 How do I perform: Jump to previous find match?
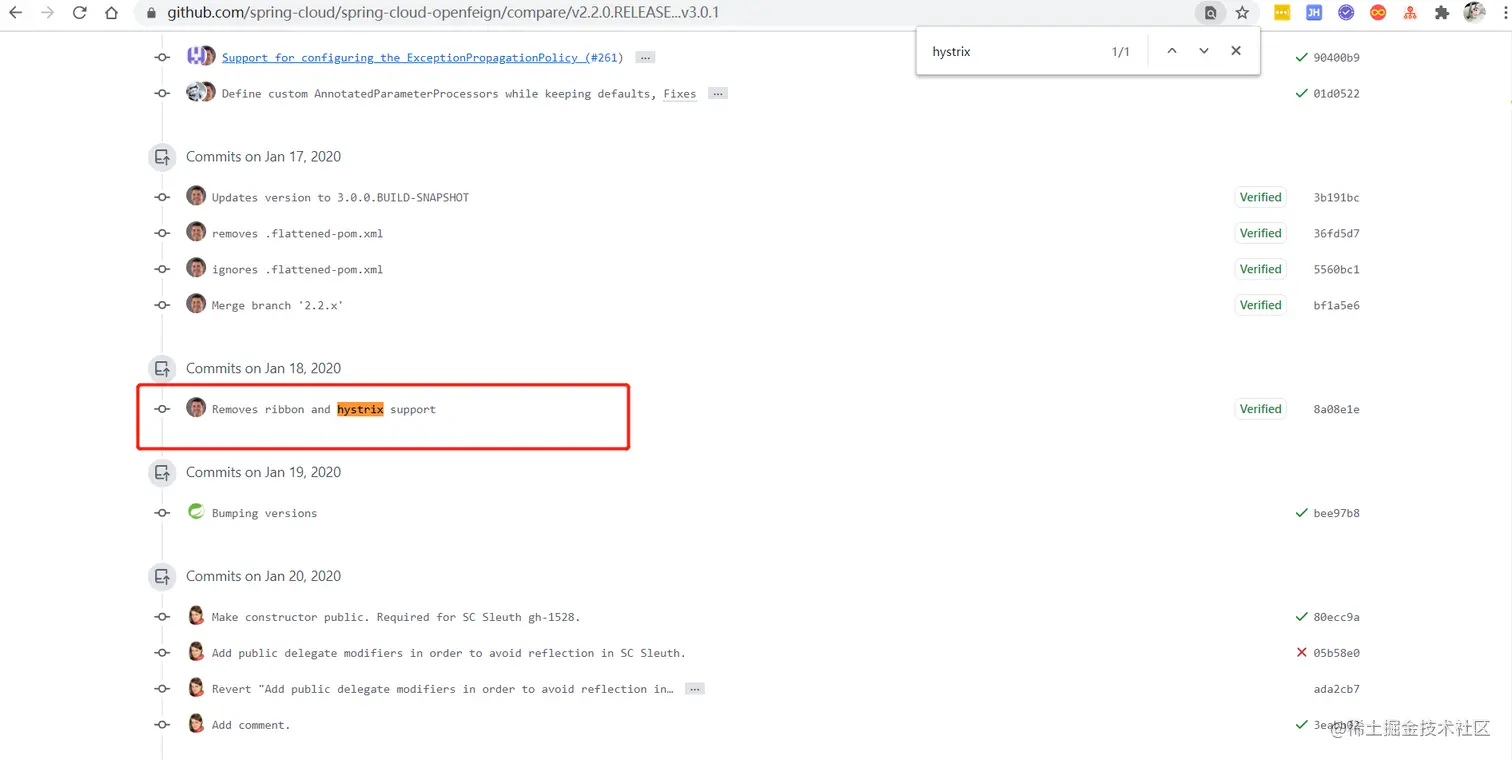click(x=1172, y=51)
